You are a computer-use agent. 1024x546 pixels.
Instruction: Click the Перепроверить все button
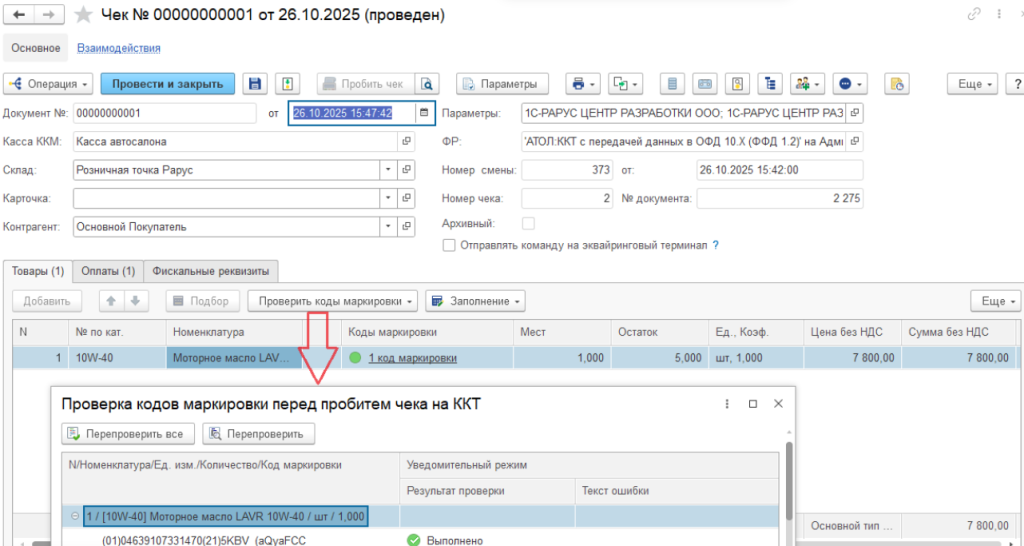(x=127, y=433)
